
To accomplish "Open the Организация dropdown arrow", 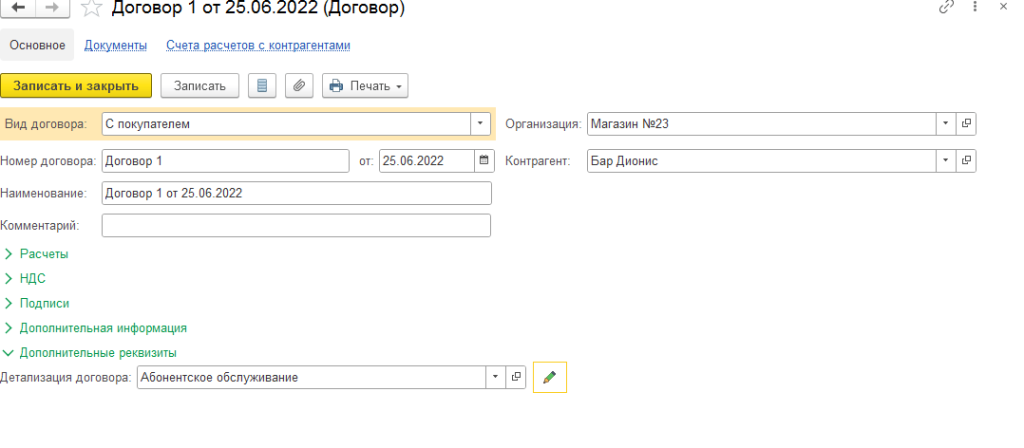I will (x=946, y=123).
